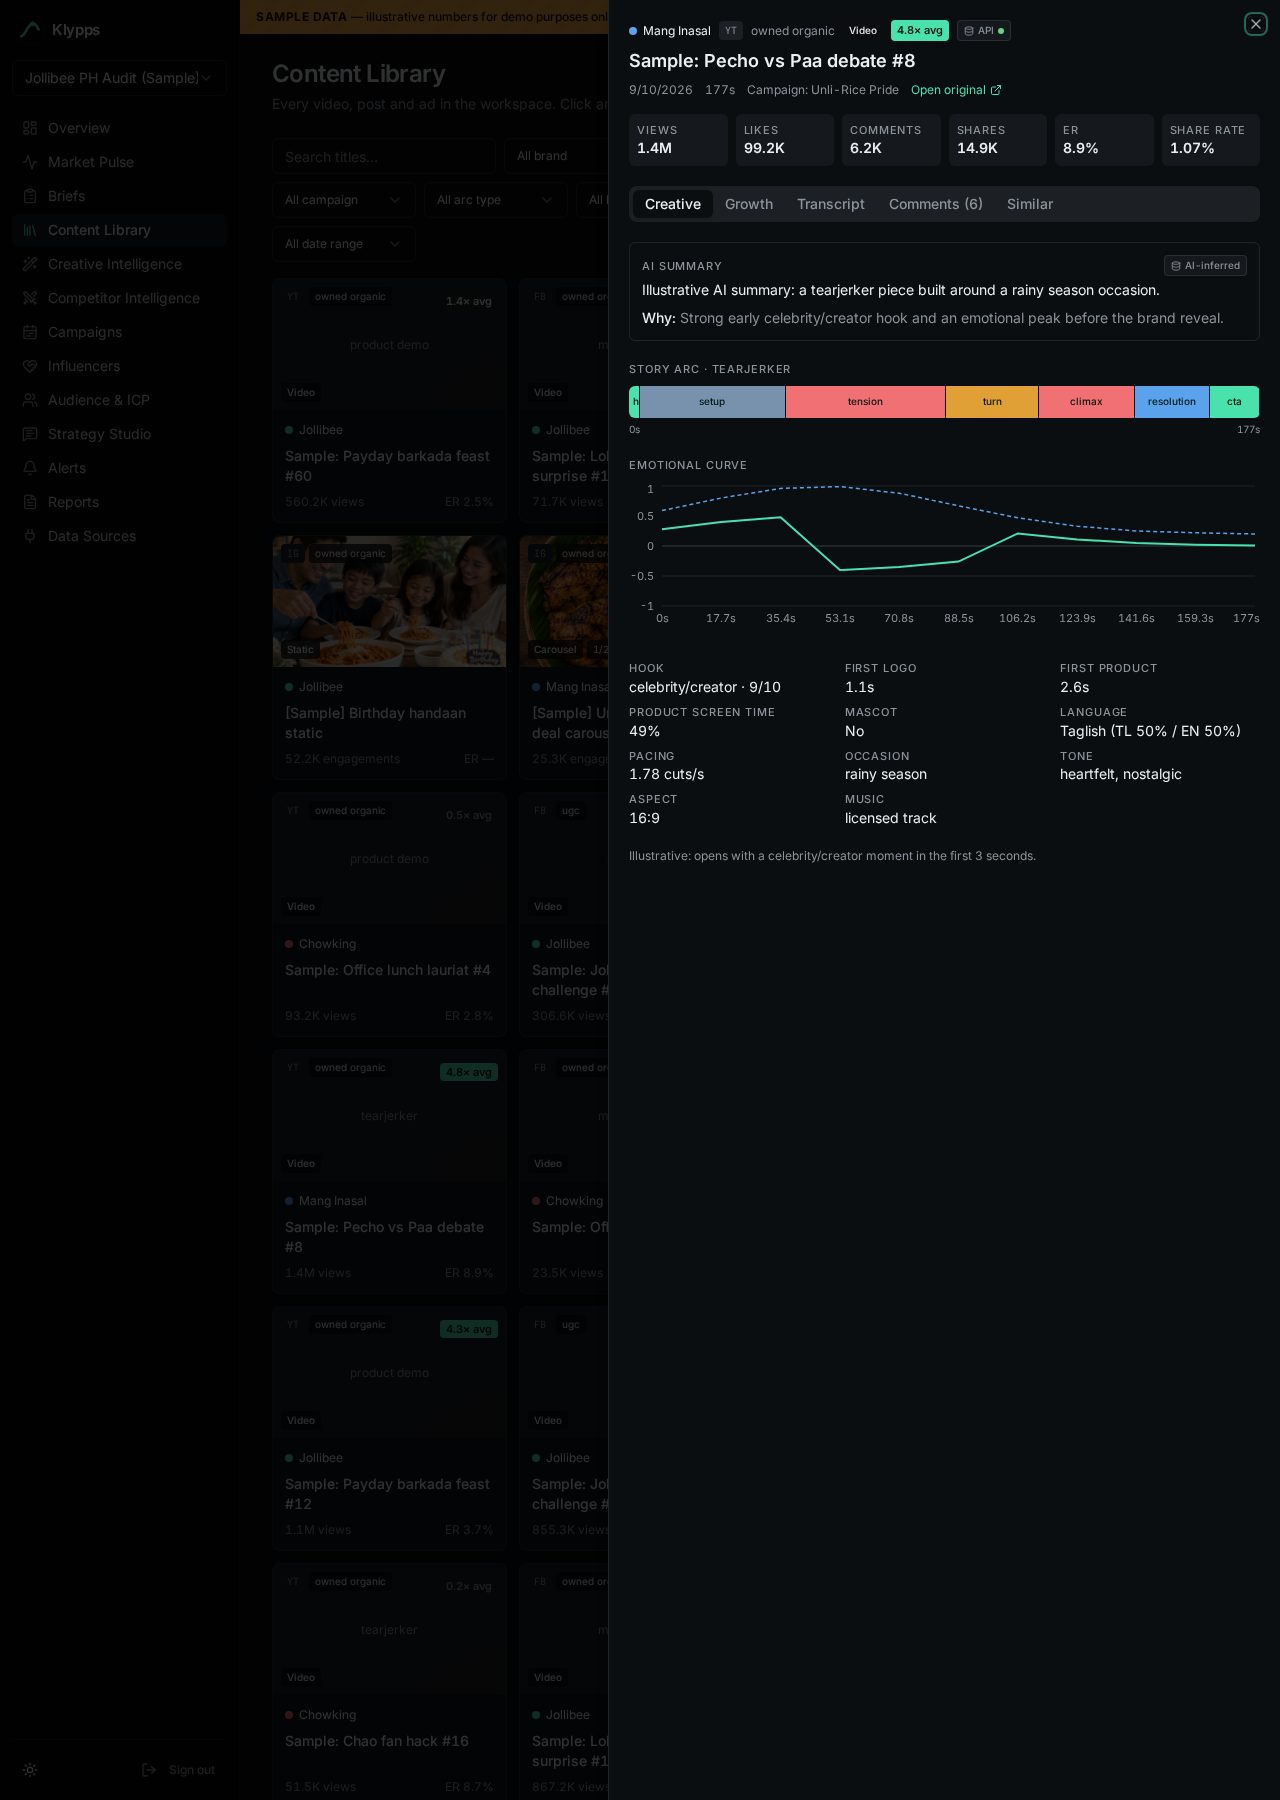Viewport: 1280px width, 1800px height.
Task: Open Reports from sidebar icon
Action: (30, 502)
